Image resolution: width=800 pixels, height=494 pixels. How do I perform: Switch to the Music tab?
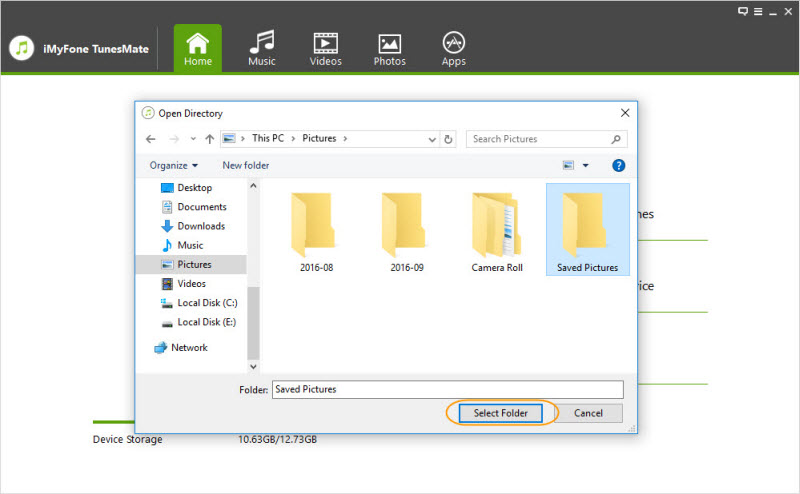[x=262, y=48]
